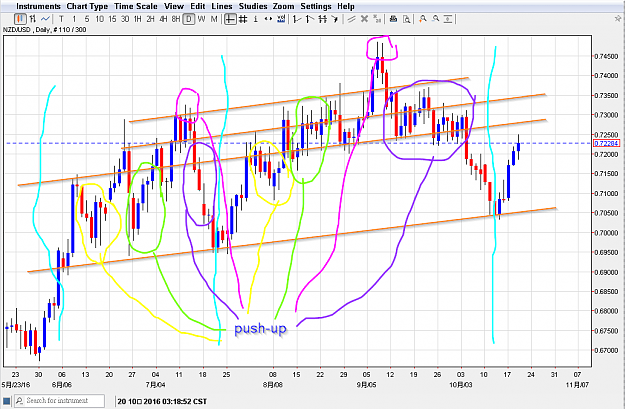Click the '9月/05' date axis label
625x409 pixels.
366,385
